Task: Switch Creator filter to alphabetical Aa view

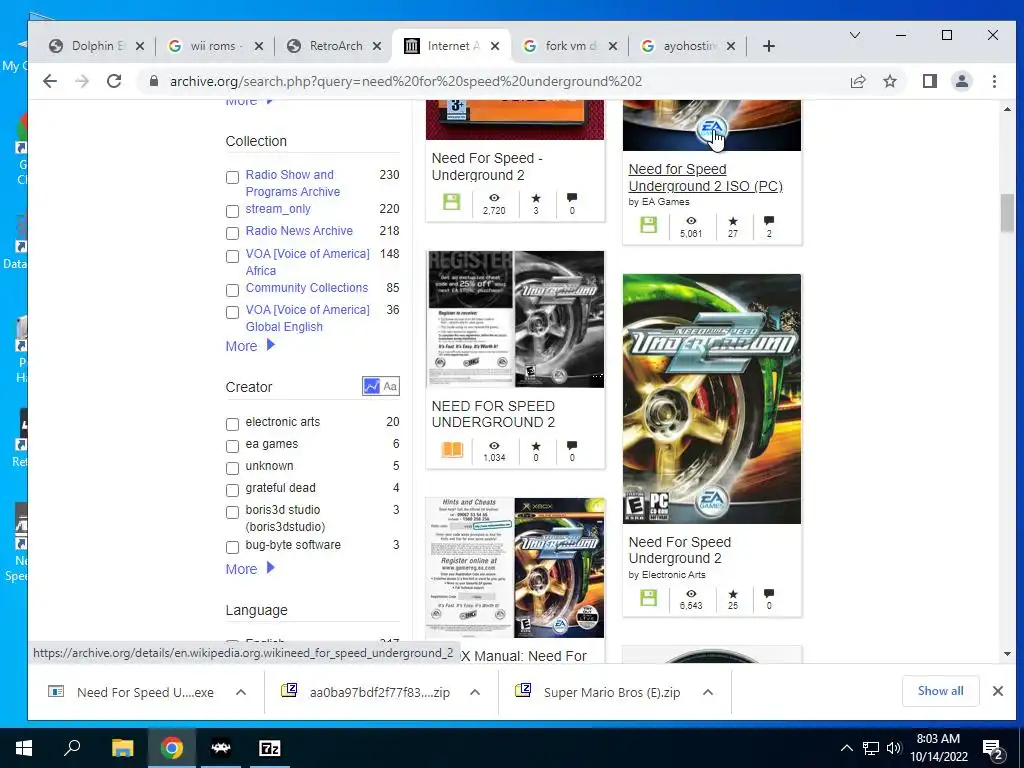Action: point(390,386)
